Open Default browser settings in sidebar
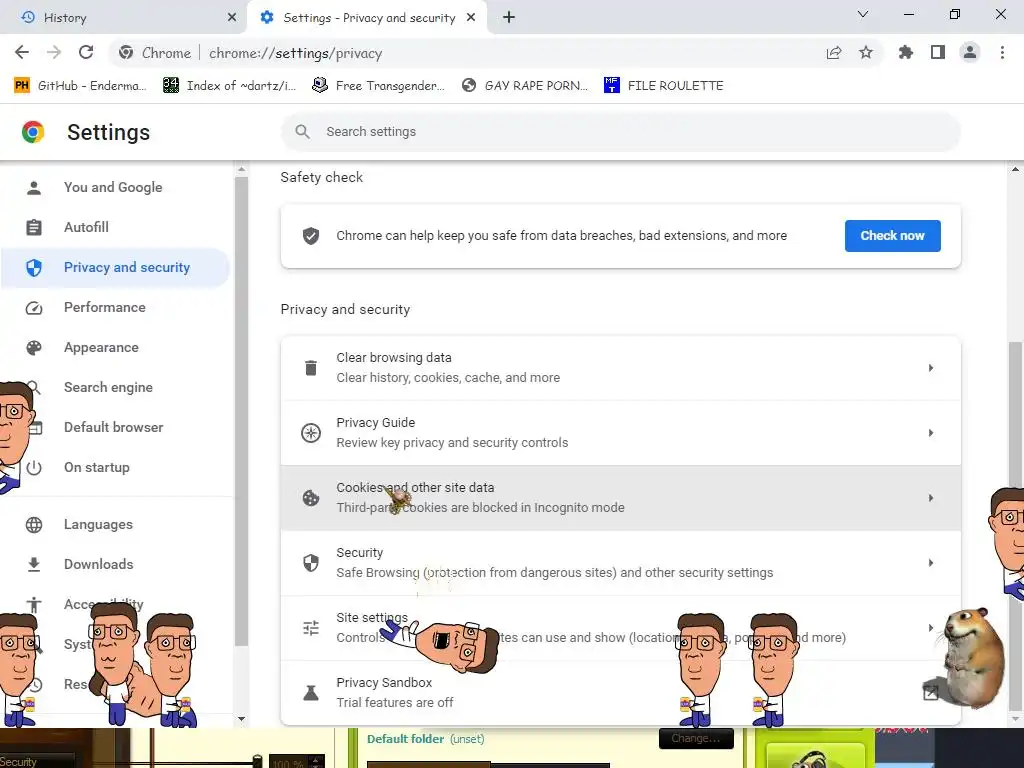 pos(114,428)
